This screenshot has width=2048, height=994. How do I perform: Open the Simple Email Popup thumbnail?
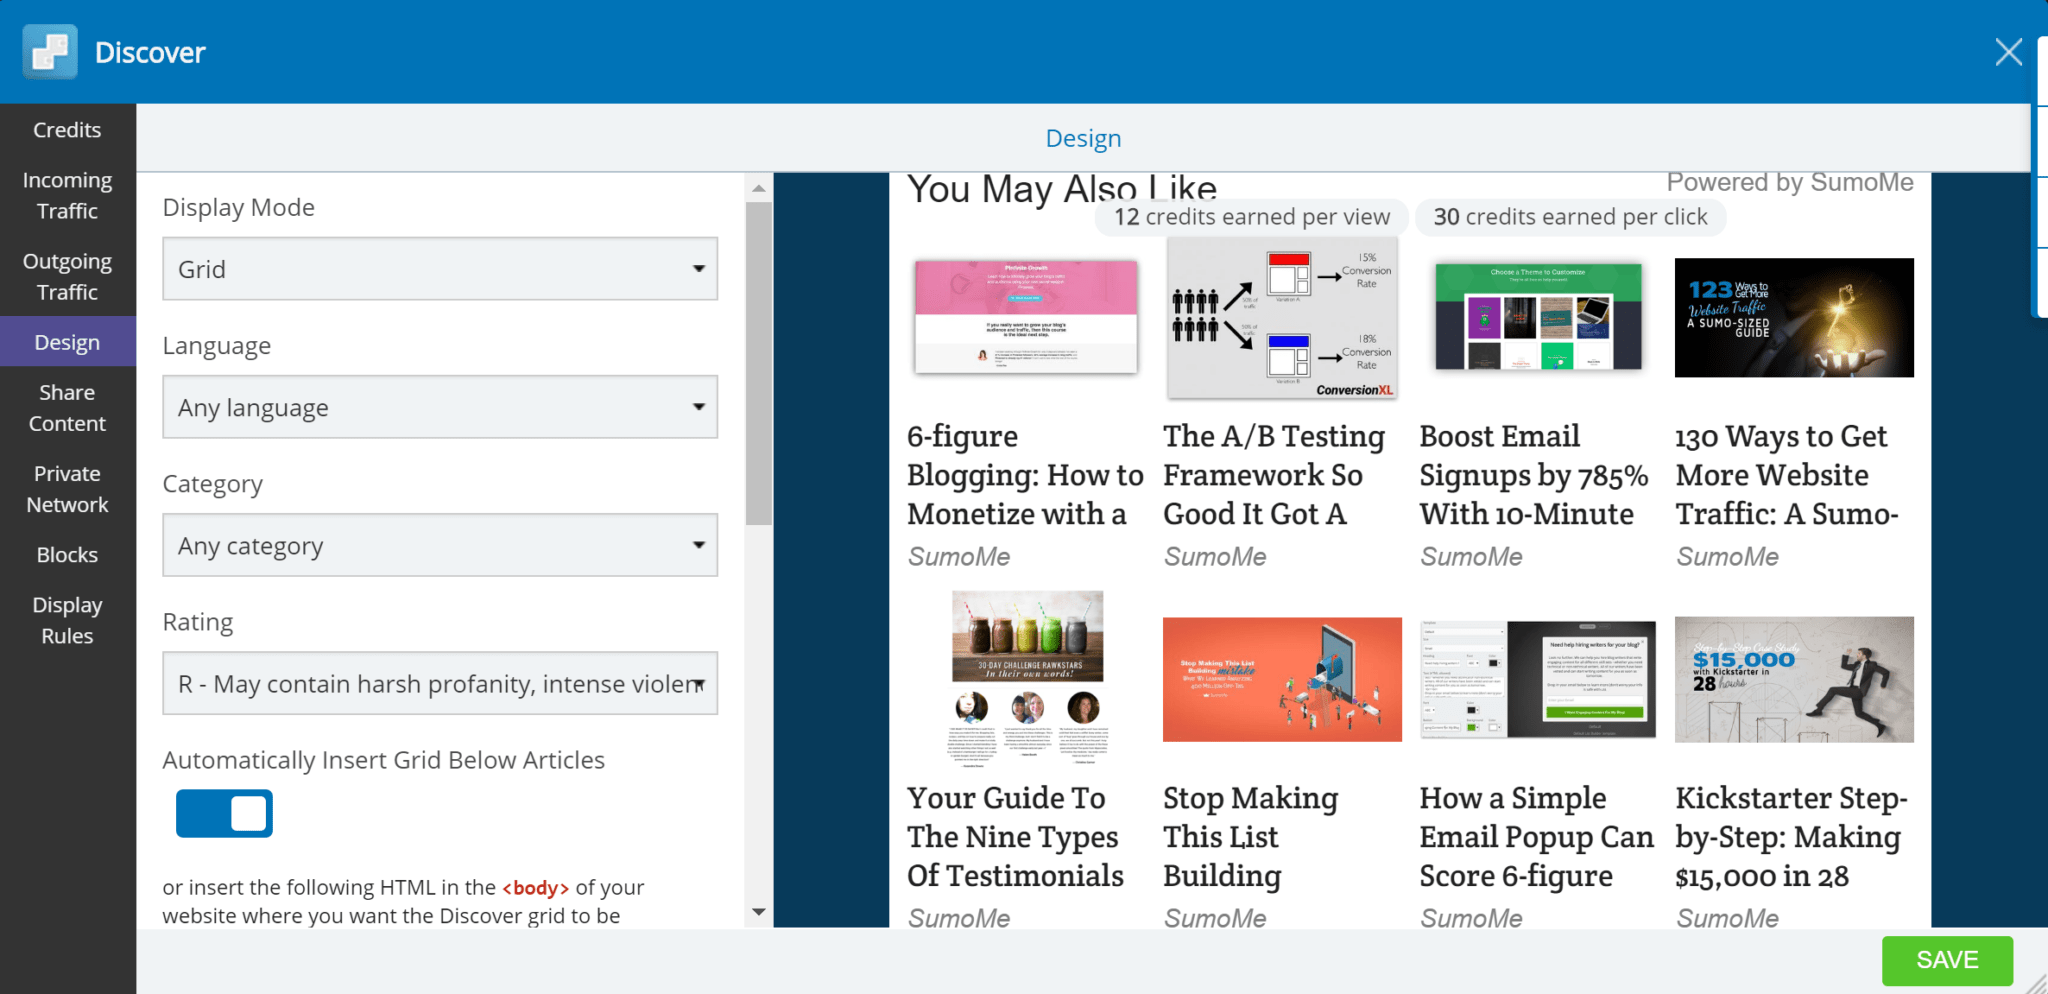click(1538, 679)
